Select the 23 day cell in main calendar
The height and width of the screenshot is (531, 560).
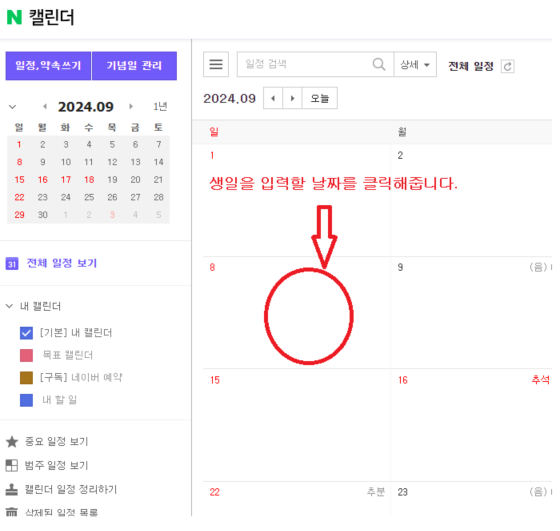[x=471, y=499]
